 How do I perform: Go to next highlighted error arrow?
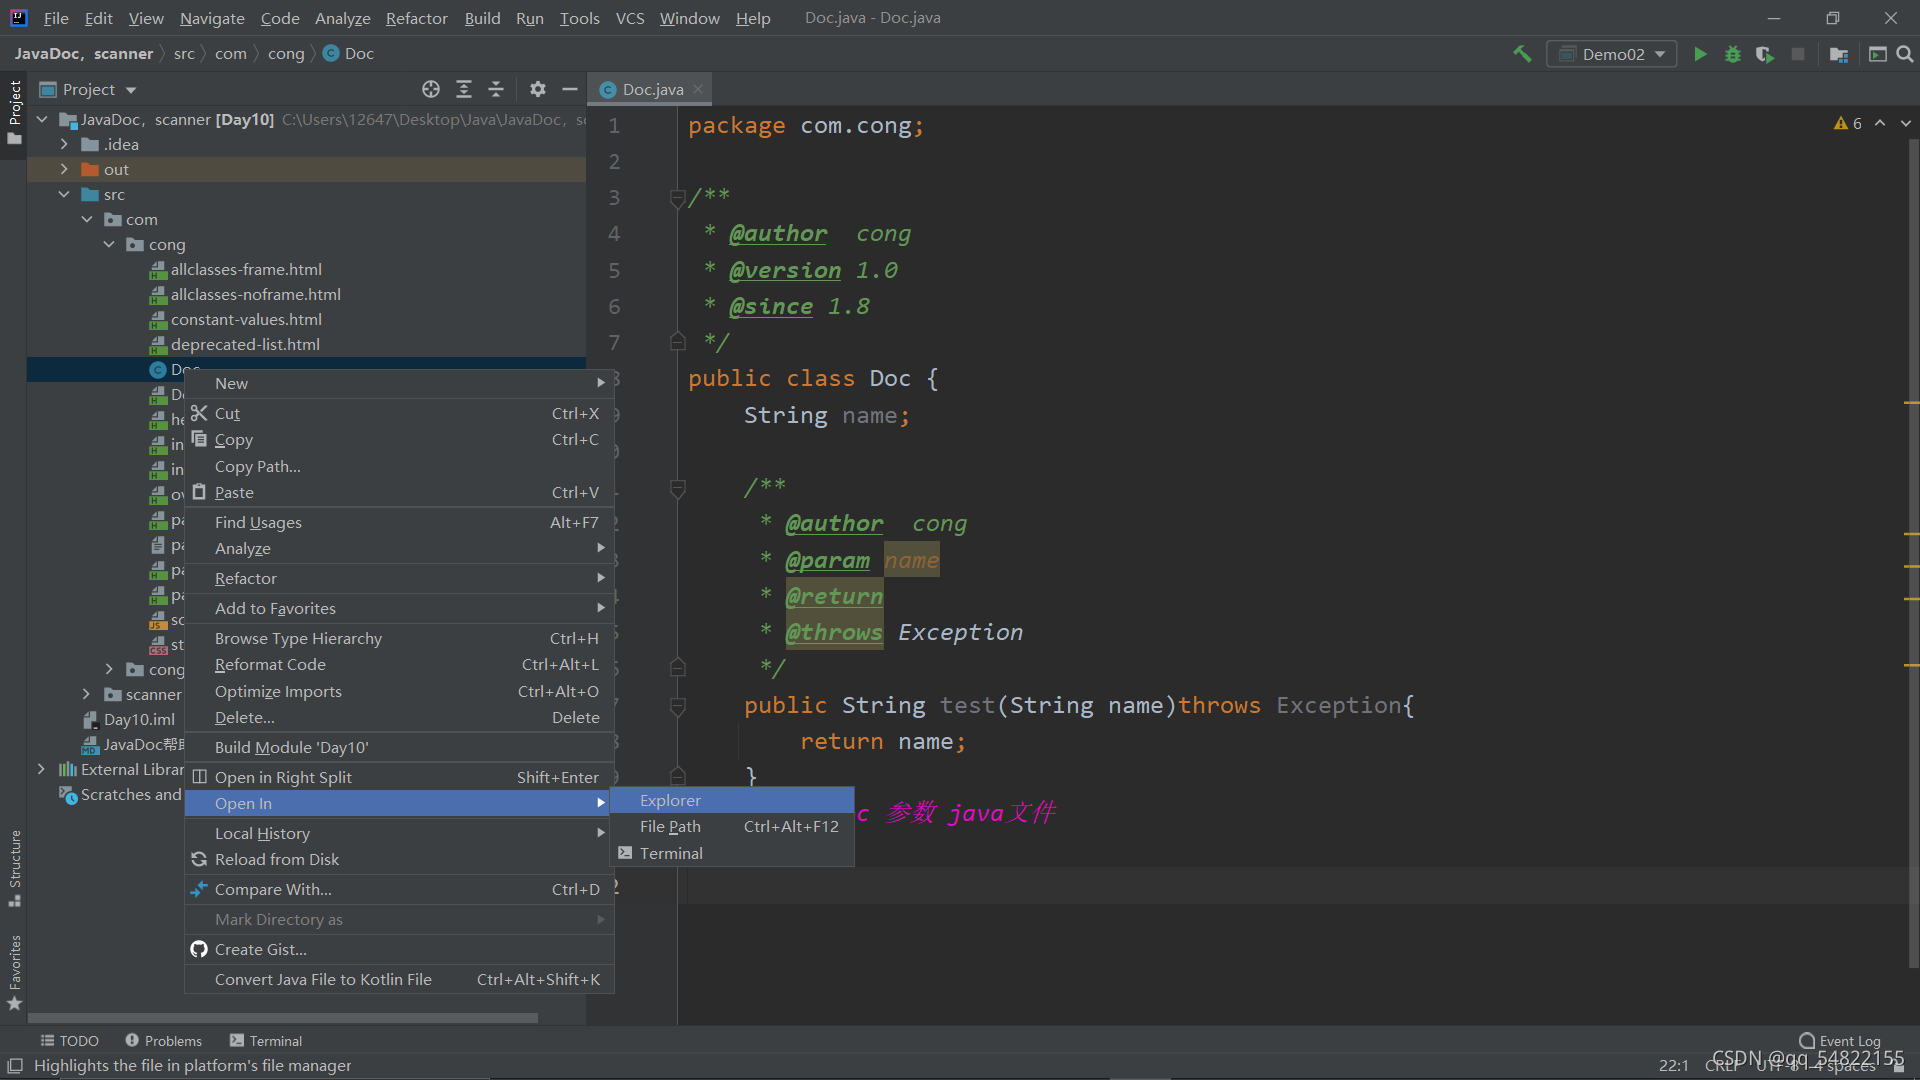point(1906,123)
